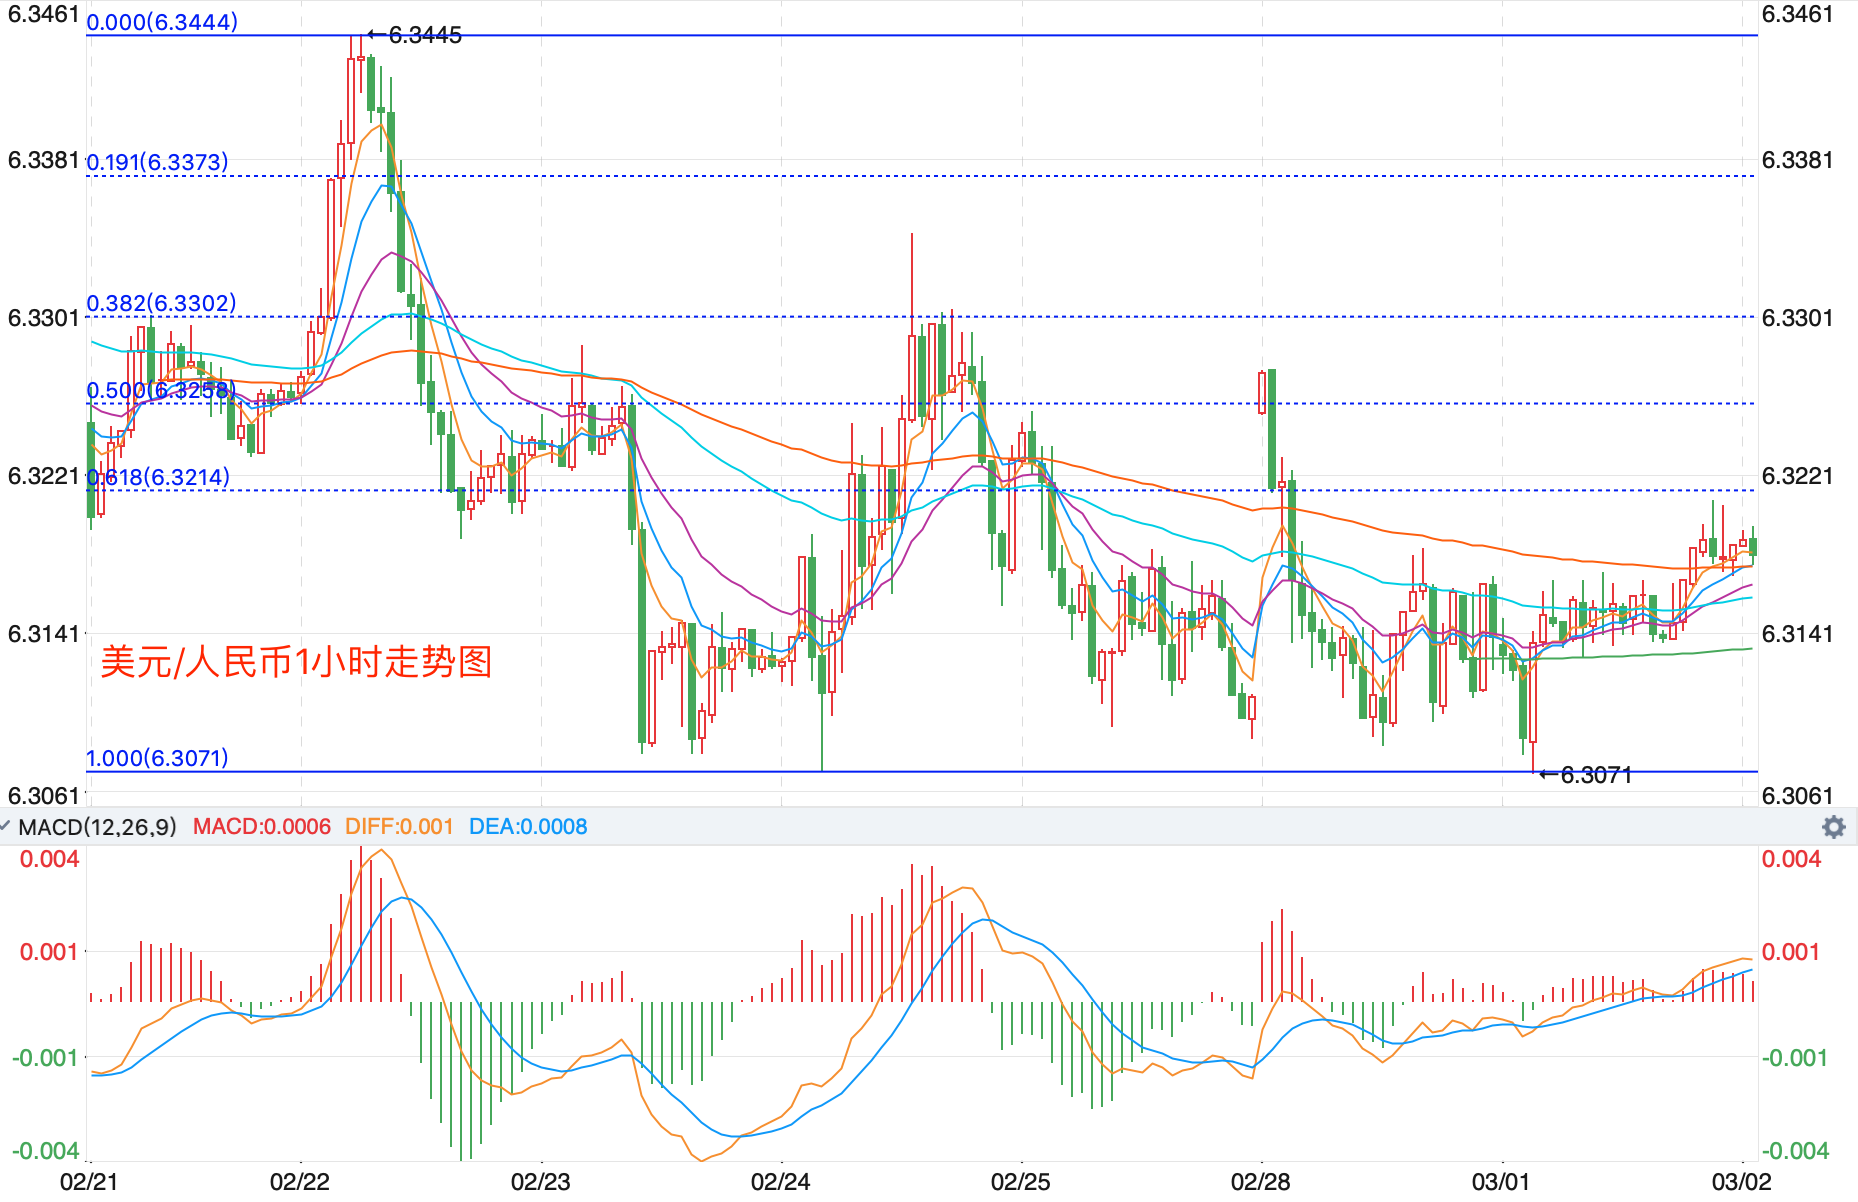Click the right axis 6.3141 price label
This screenshot has height=1202, width=1858.
coord(1797,634)
